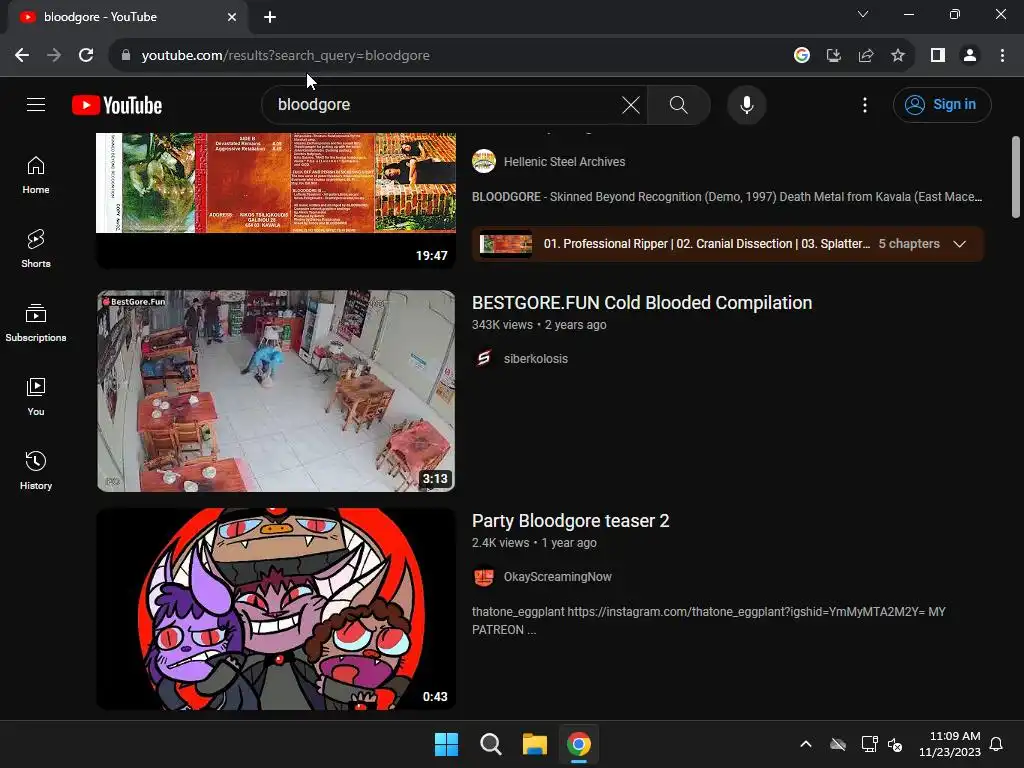Click the Professional Ripper chapter list text
This screenshot has height=768, width=1024.
pyautogui.click(x=707, y=244)
